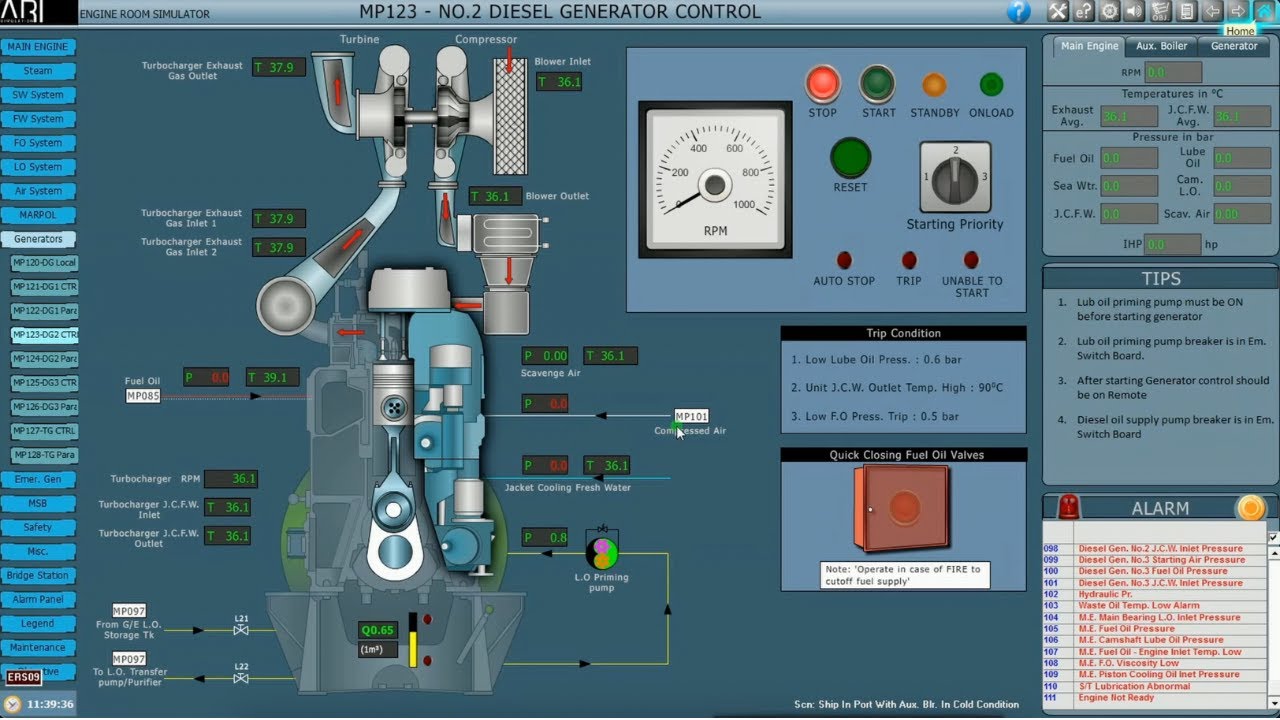Open the MP125-DG3 CTRL page

click(44, 383)
